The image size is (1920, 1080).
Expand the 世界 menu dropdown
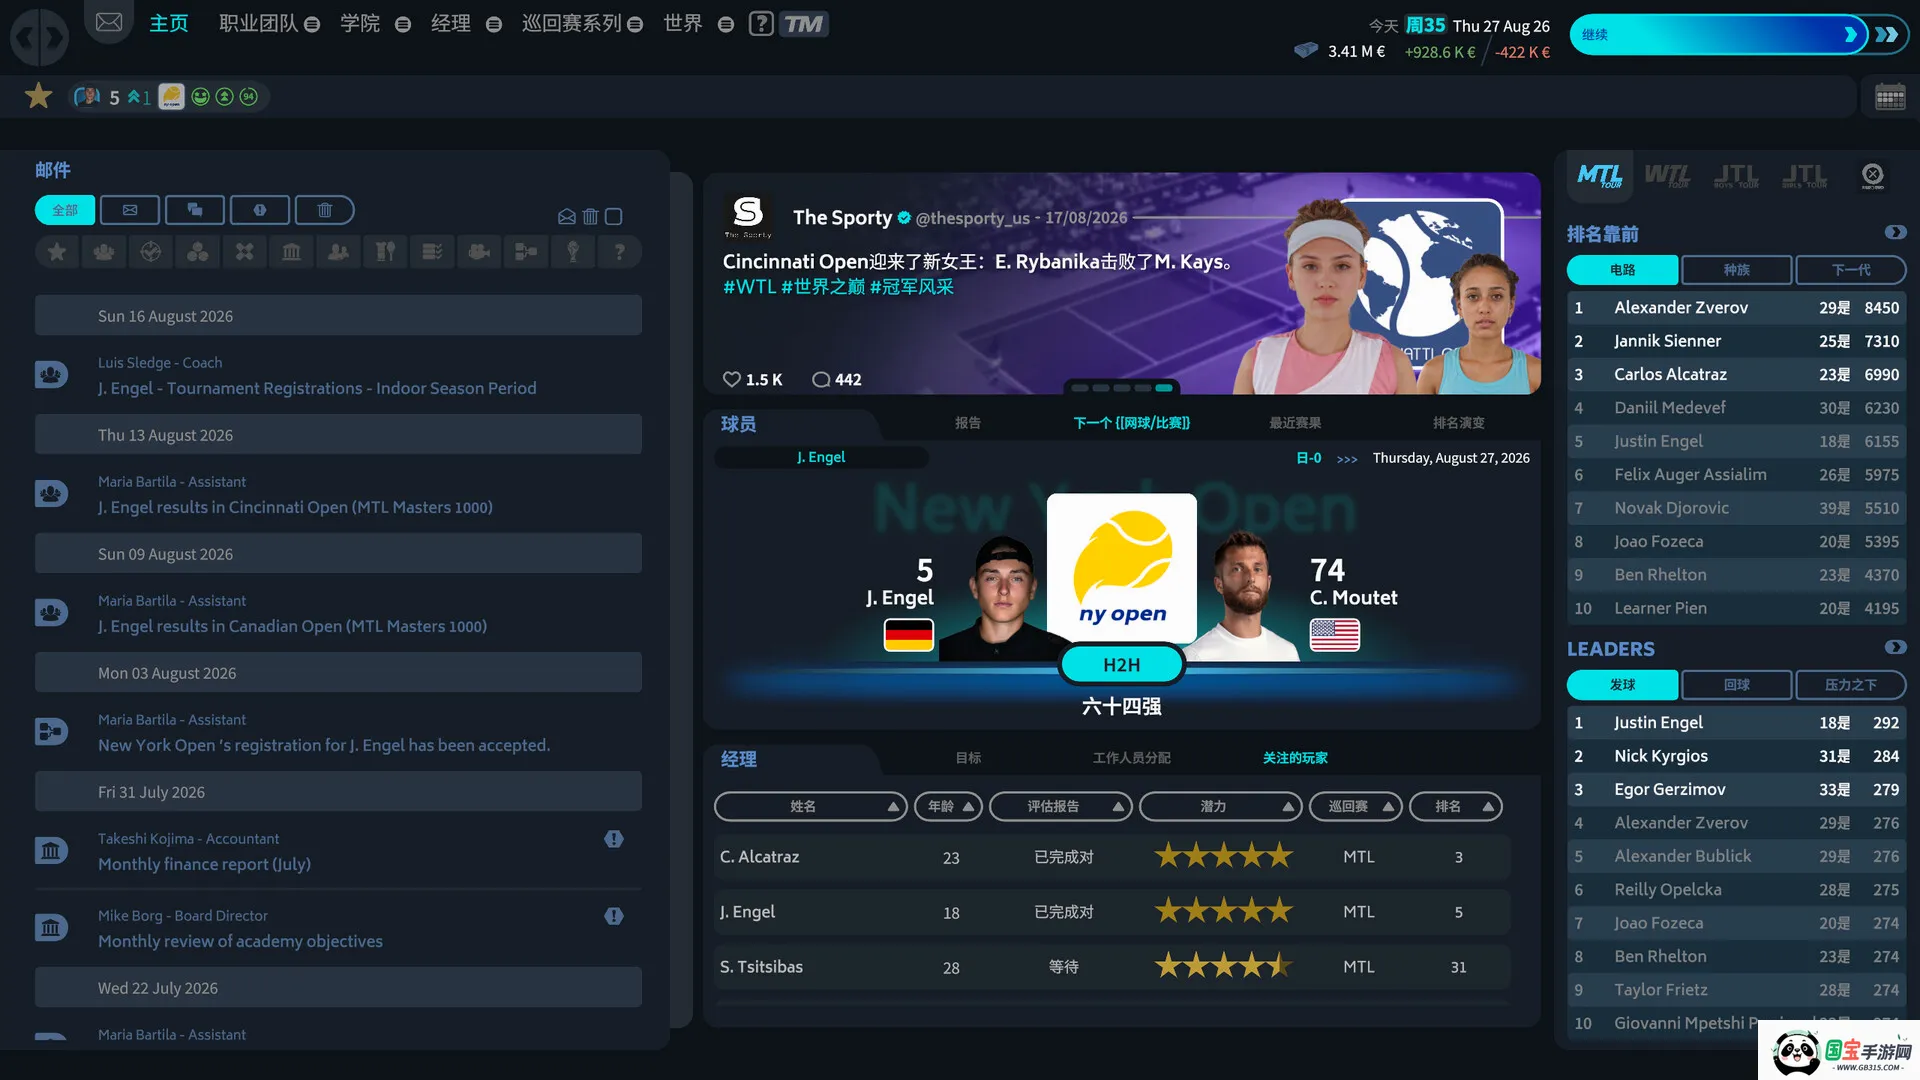click(726, 24)
